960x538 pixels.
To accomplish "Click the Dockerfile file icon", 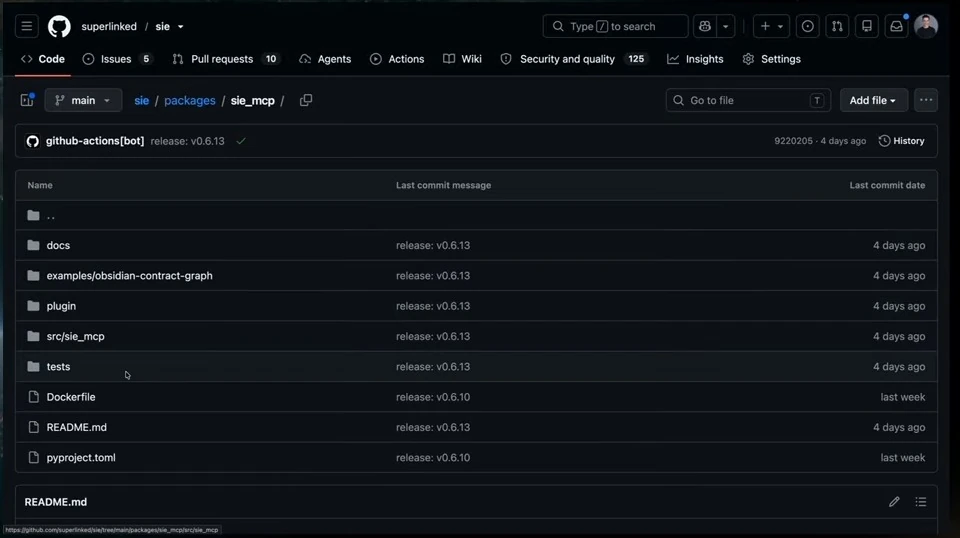I will click(x=34, y=397).
